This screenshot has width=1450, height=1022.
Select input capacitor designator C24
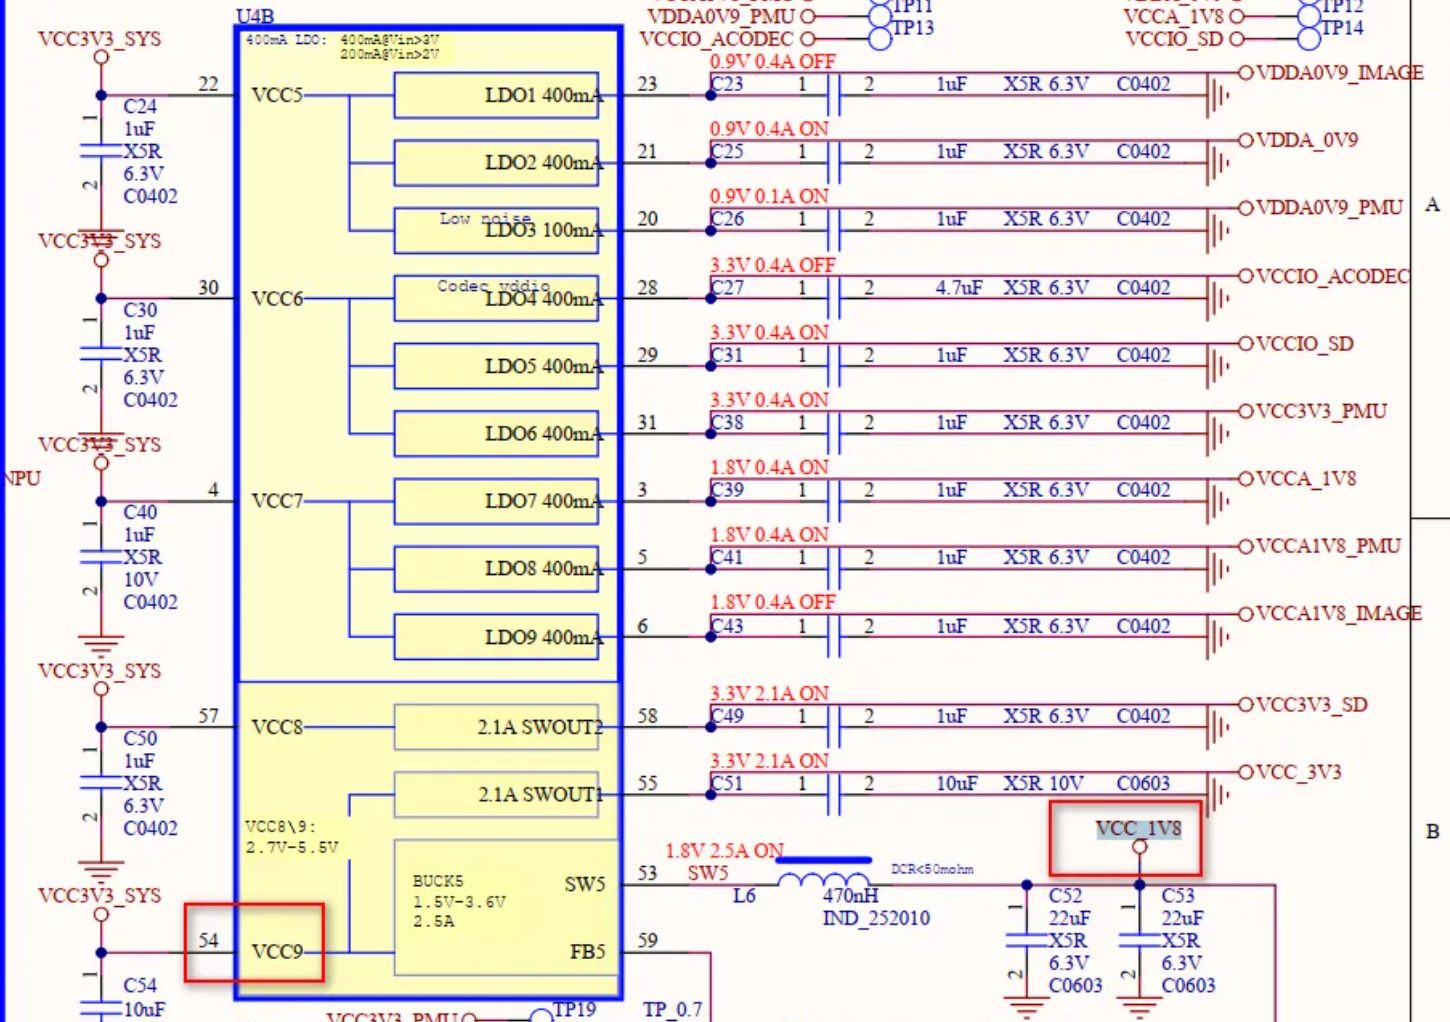(140, 106)
